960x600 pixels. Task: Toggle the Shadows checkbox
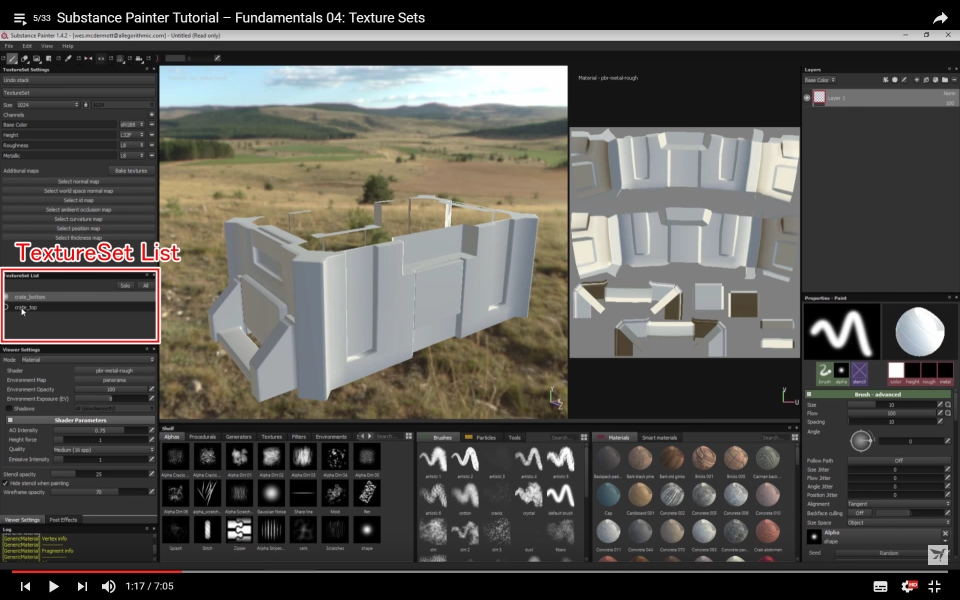pos(9,408)
